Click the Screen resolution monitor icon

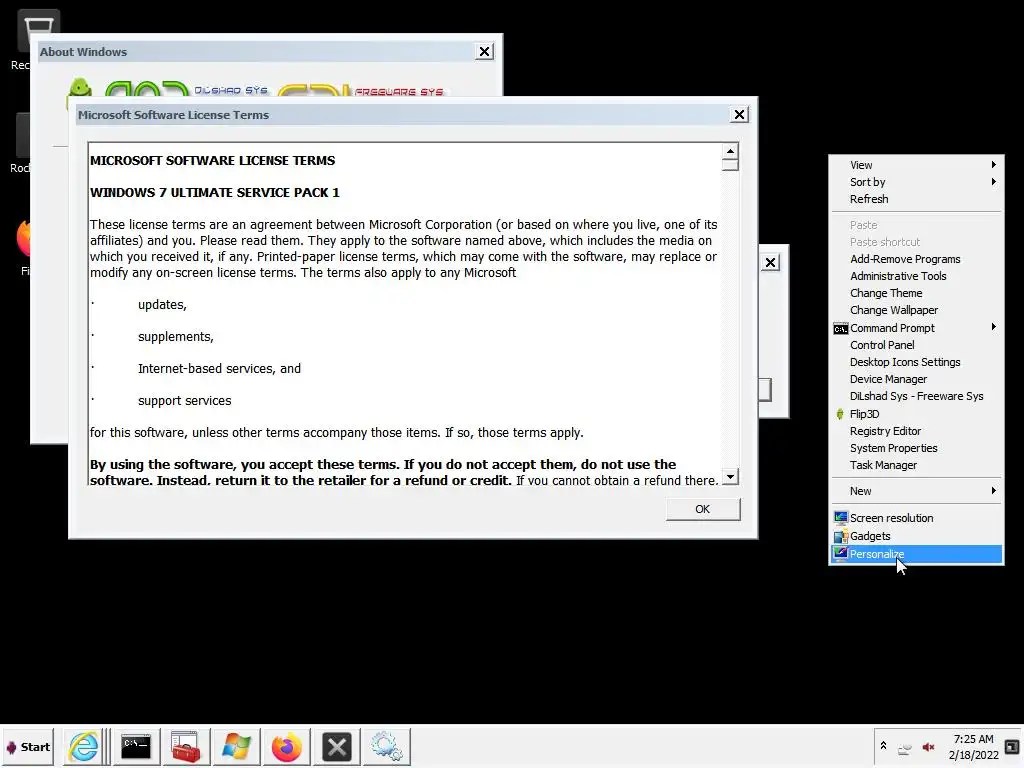[x=840, y=518]
